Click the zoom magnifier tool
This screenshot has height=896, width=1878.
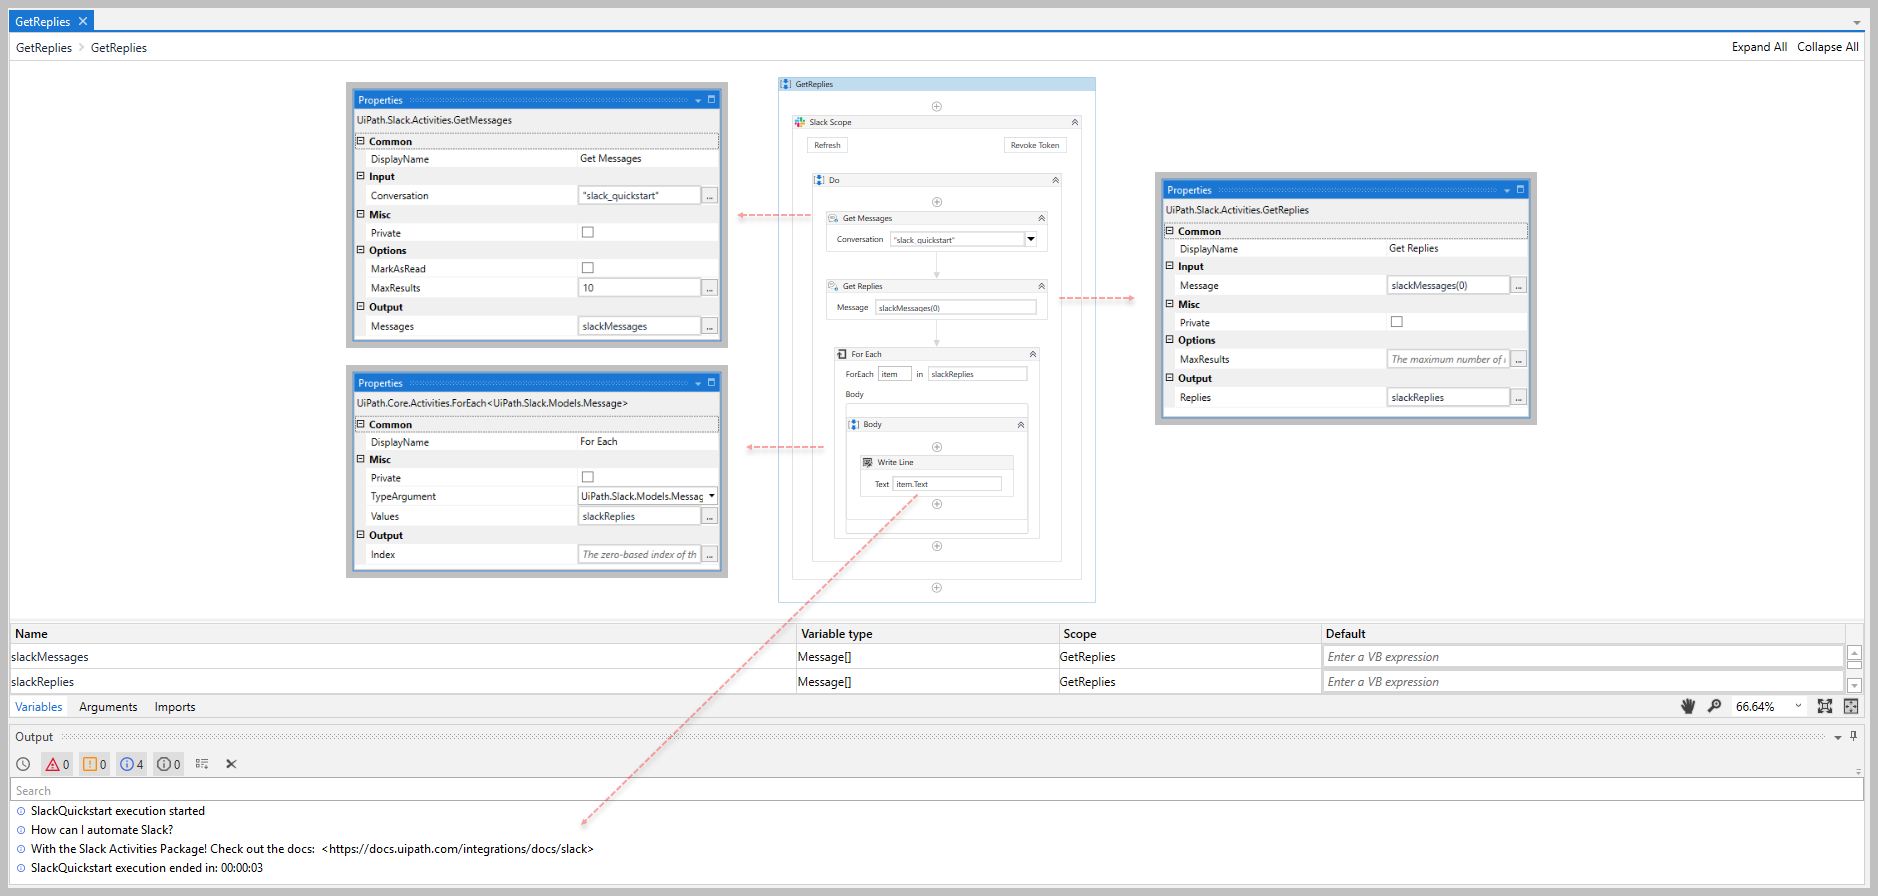(x=1714, y=706)
